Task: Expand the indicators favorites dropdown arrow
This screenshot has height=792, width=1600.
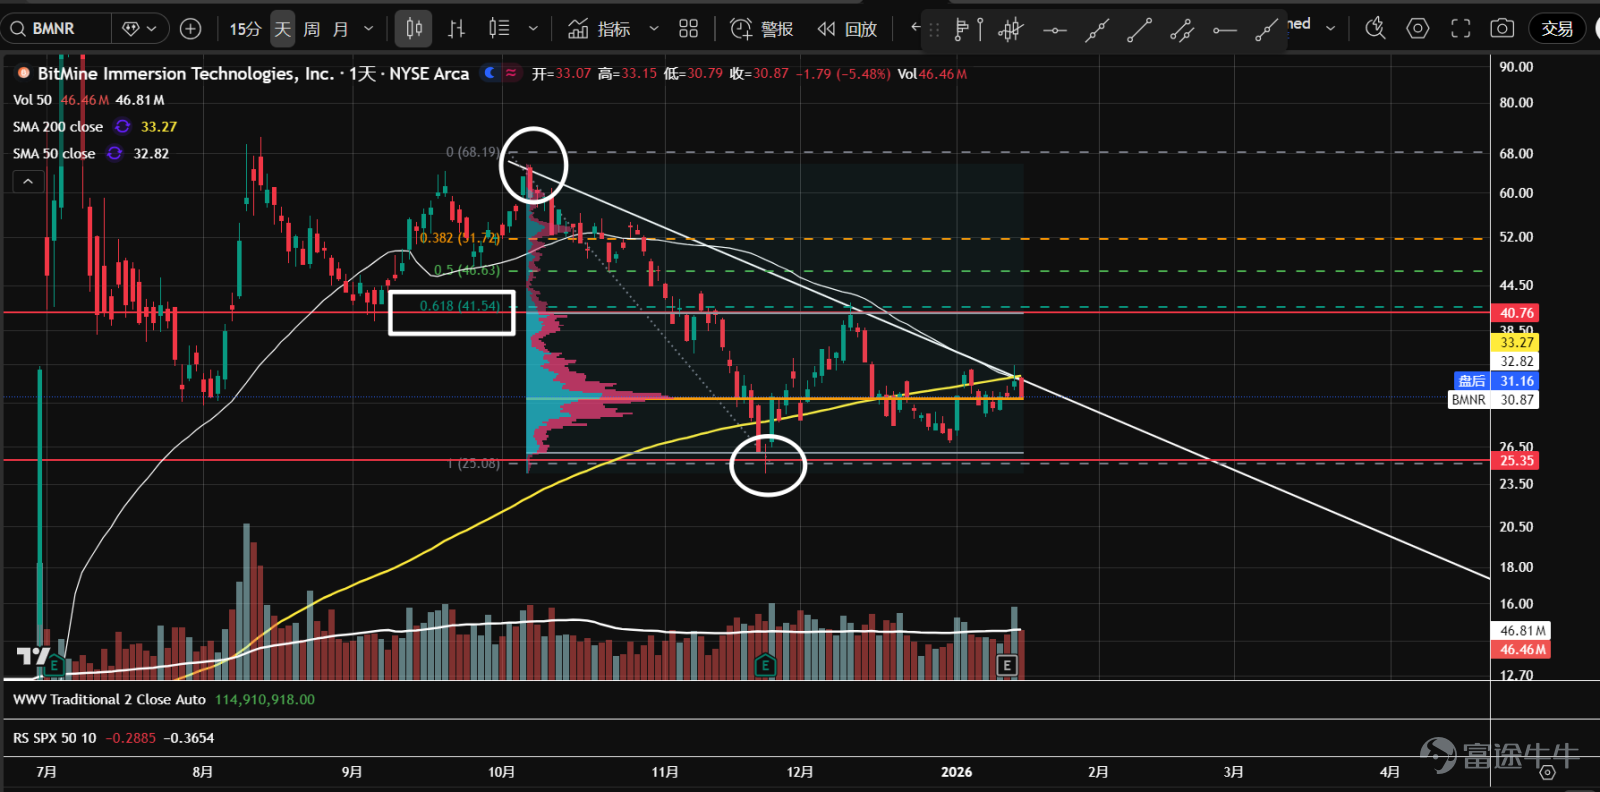Action: click(654, 29)
